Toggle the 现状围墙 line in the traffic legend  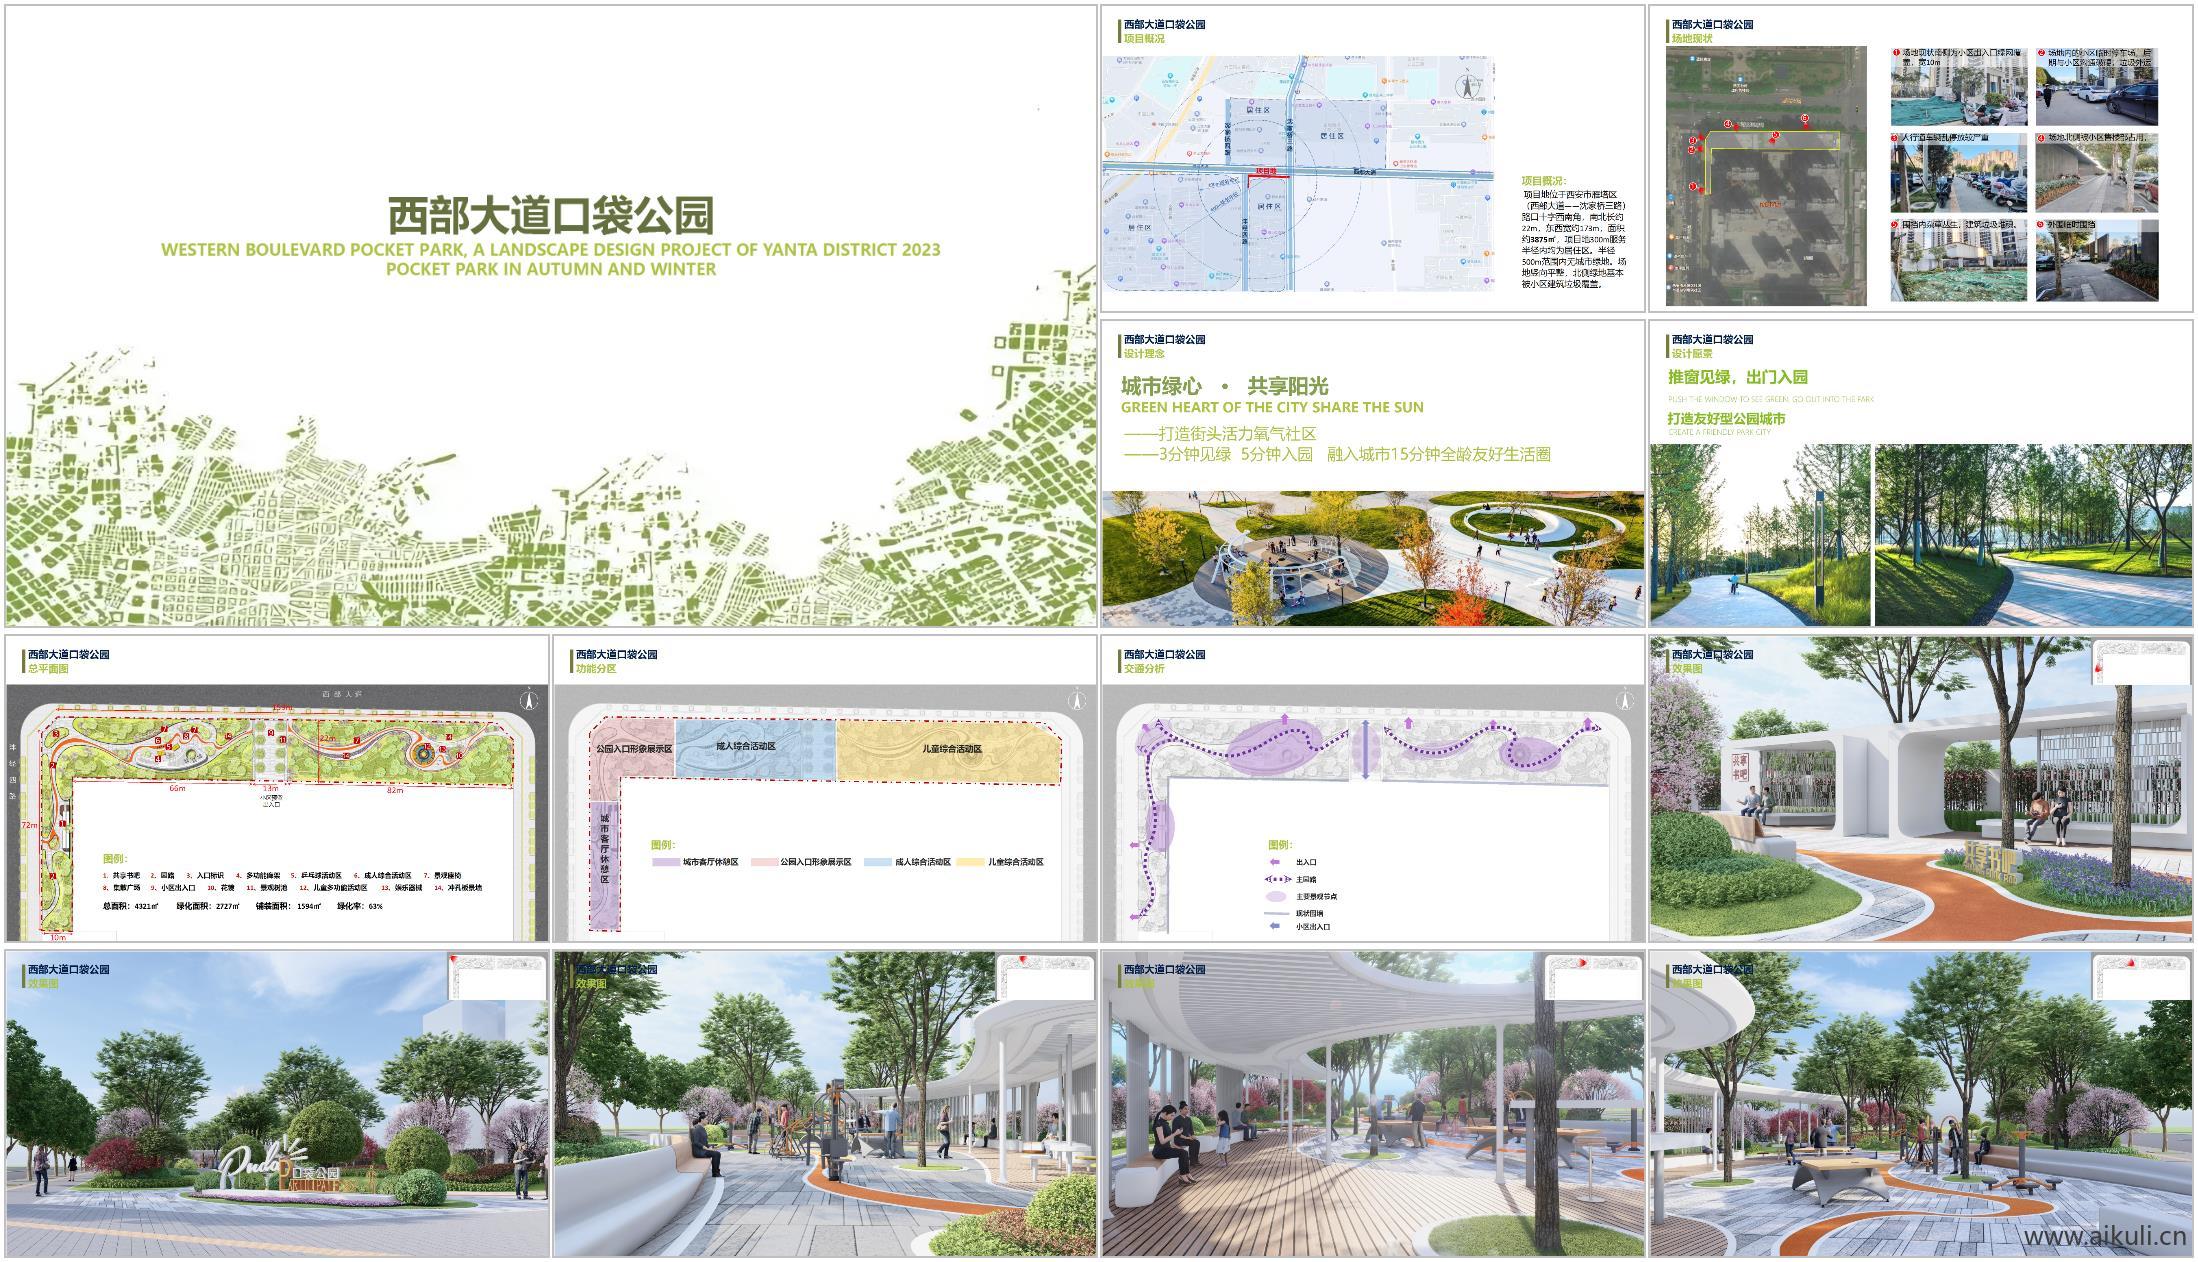pyautogui.click(x=1277, y=913)
